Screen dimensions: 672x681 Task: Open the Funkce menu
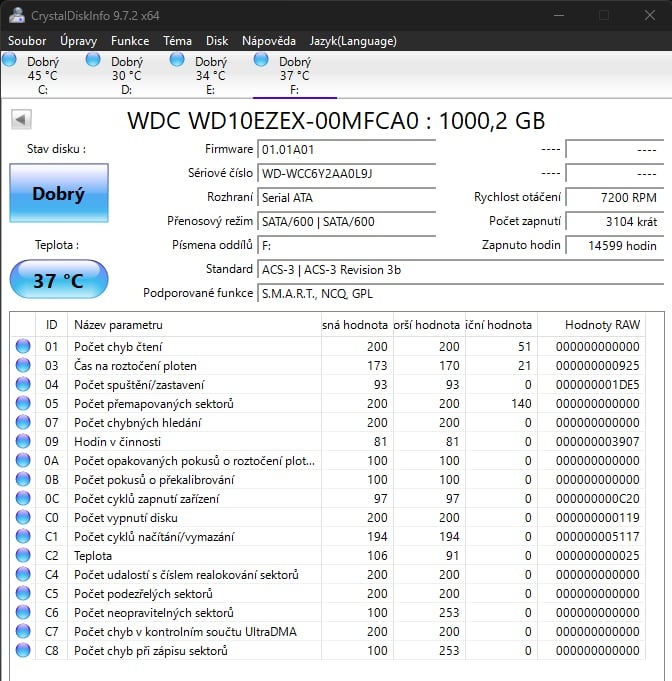pyautogui.click(x=130, y=41)
